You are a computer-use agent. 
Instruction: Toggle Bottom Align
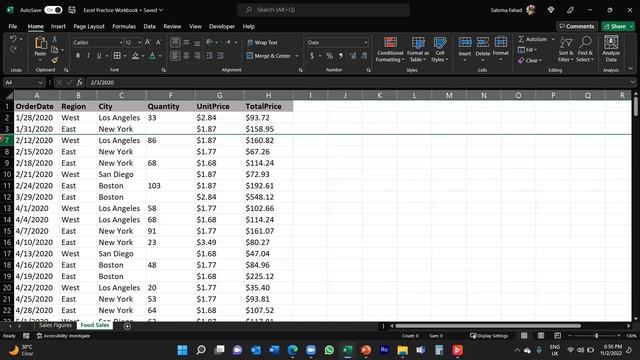coord(197,42)
